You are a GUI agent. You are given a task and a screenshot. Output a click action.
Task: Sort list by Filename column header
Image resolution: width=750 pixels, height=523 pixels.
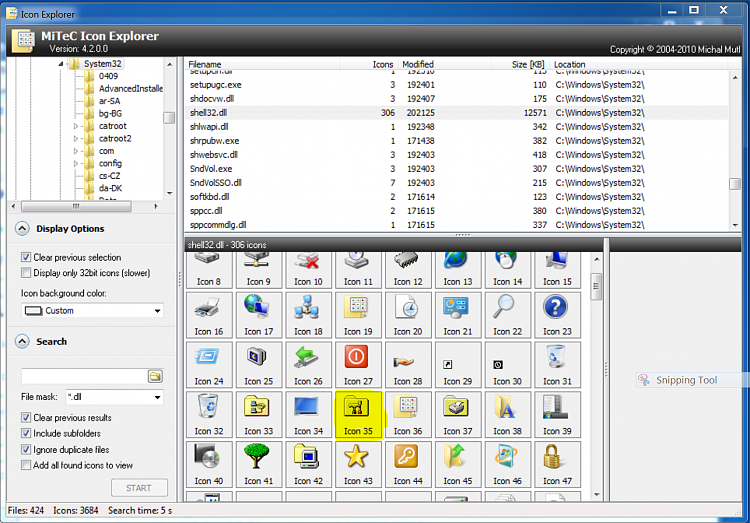tap(262, 64)
